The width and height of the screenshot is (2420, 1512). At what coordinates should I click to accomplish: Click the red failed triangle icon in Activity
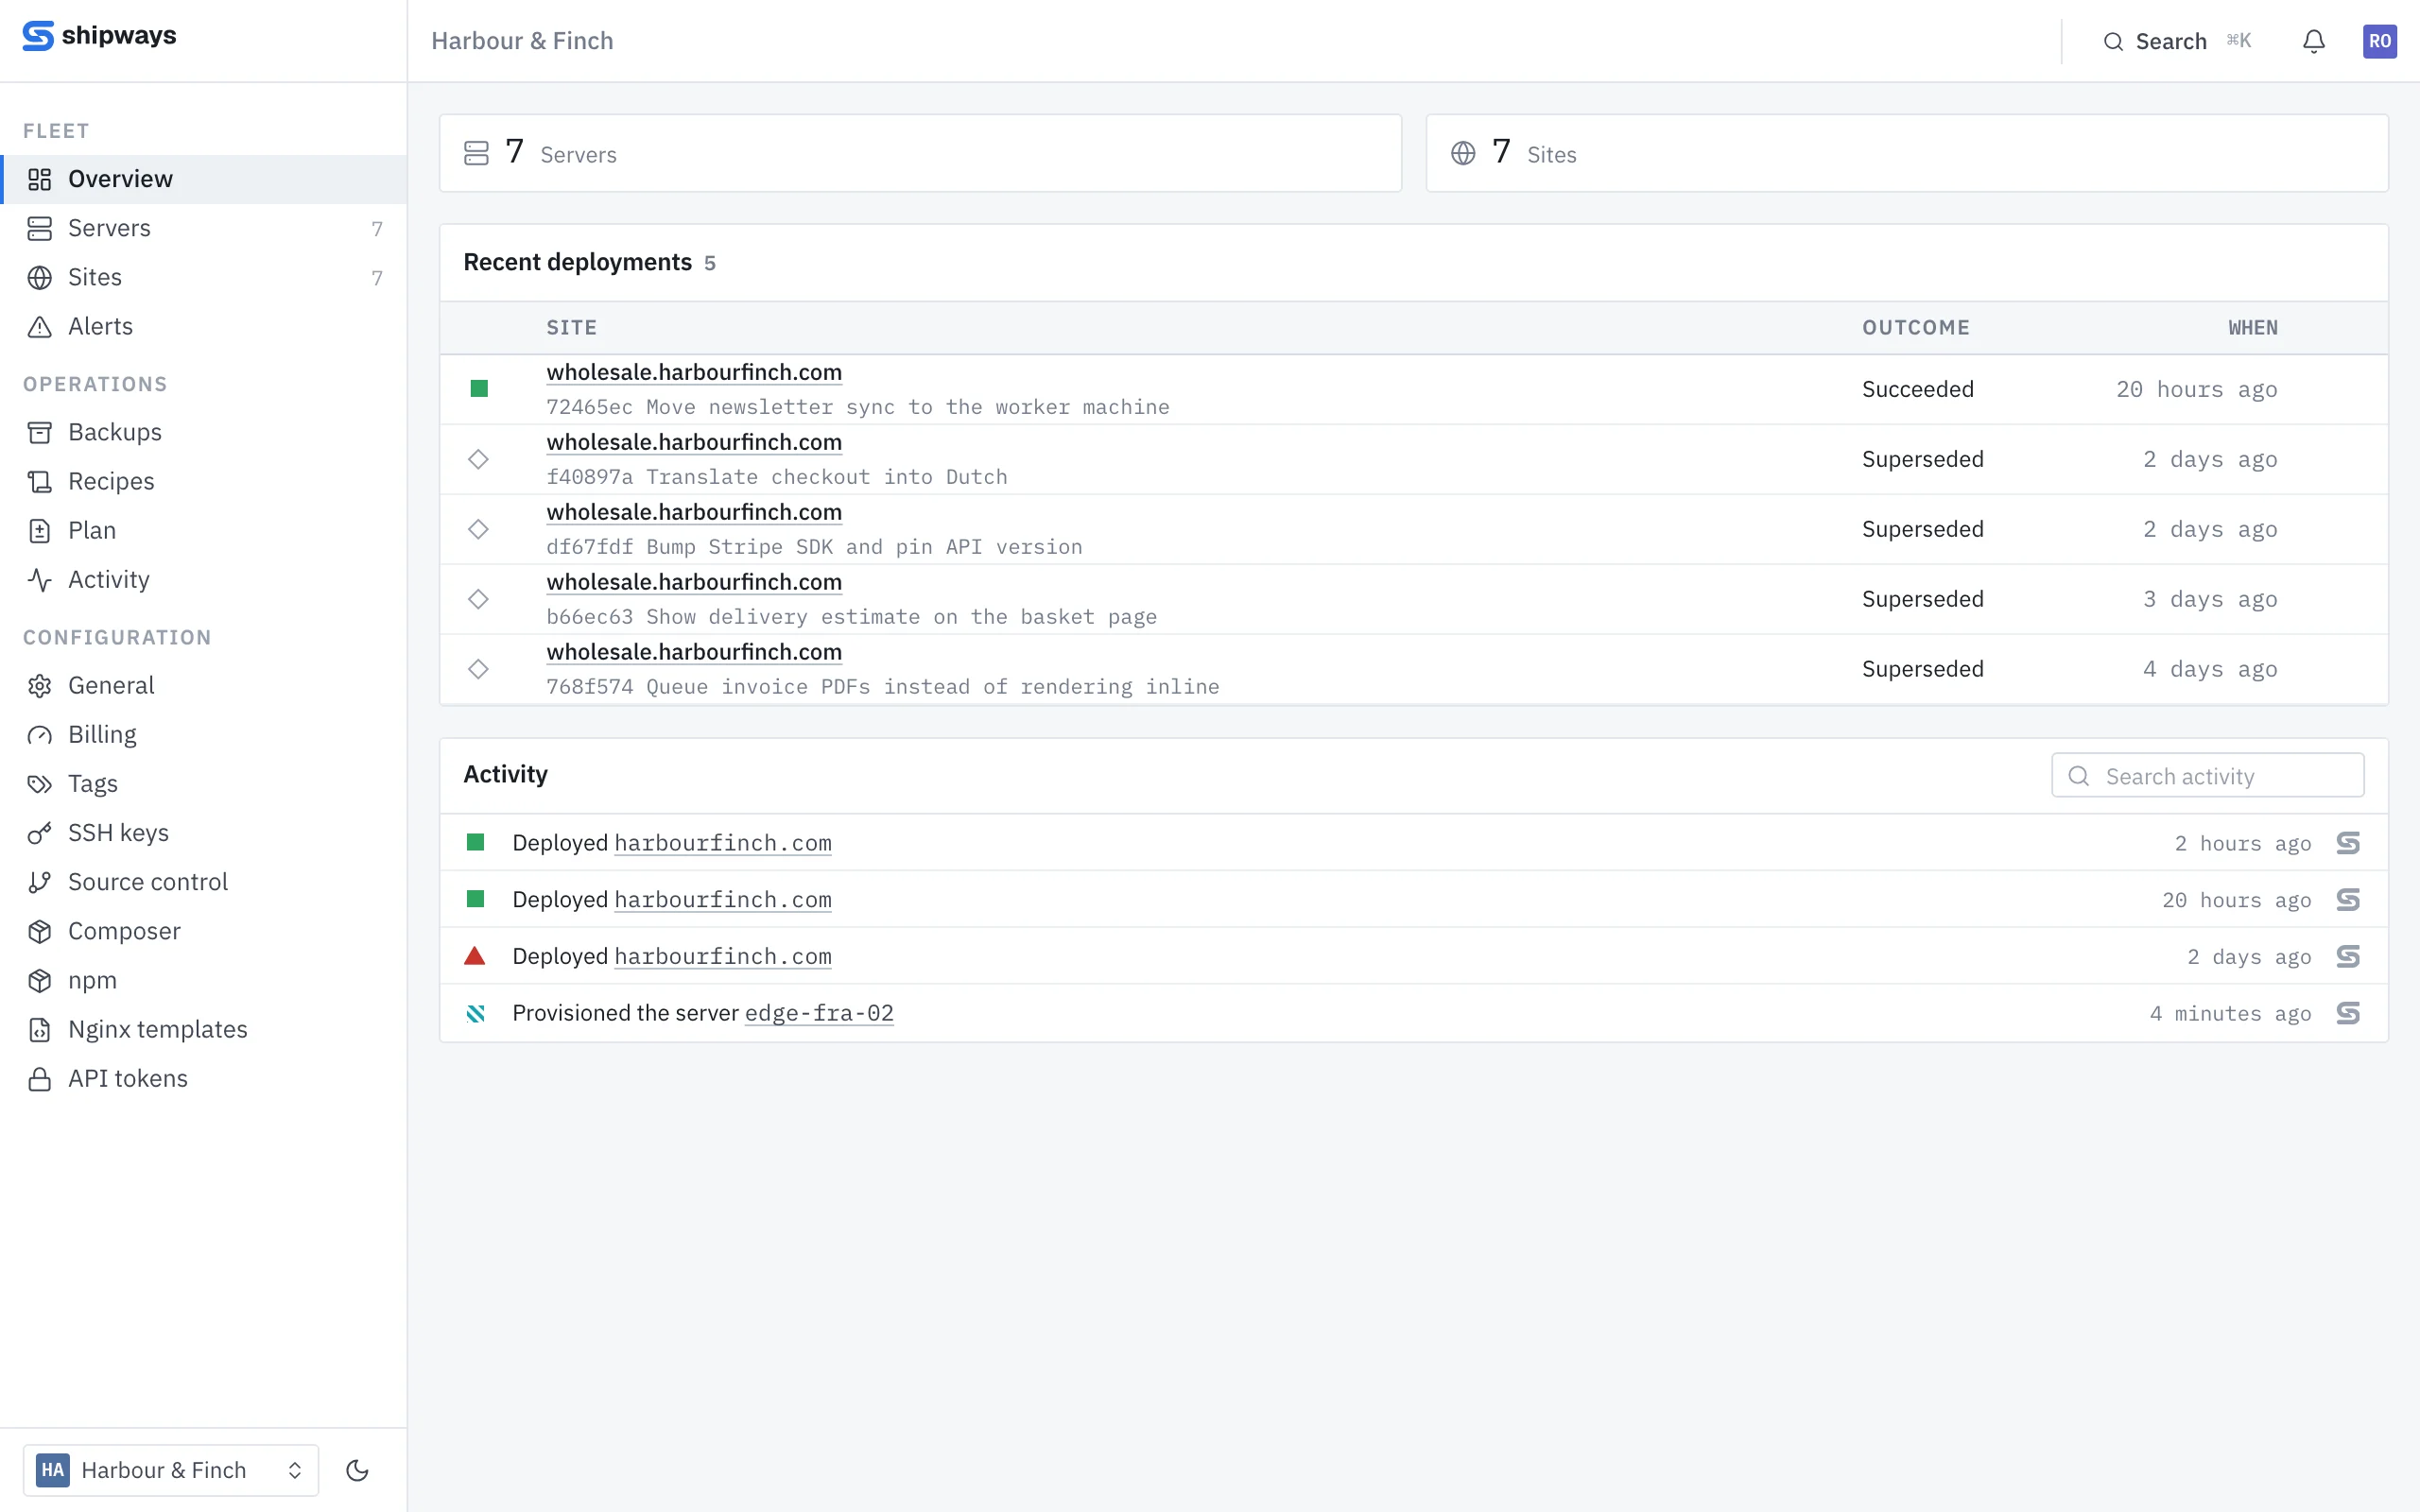[x=475, y=956]
